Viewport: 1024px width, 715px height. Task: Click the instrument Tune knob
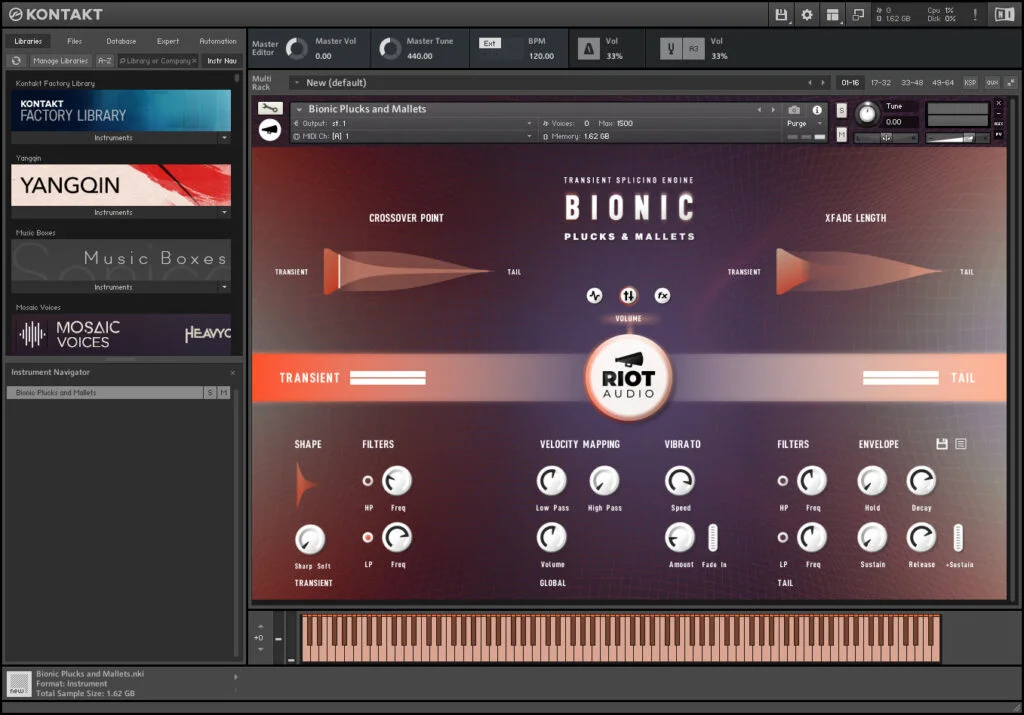(x=867, y=114)
